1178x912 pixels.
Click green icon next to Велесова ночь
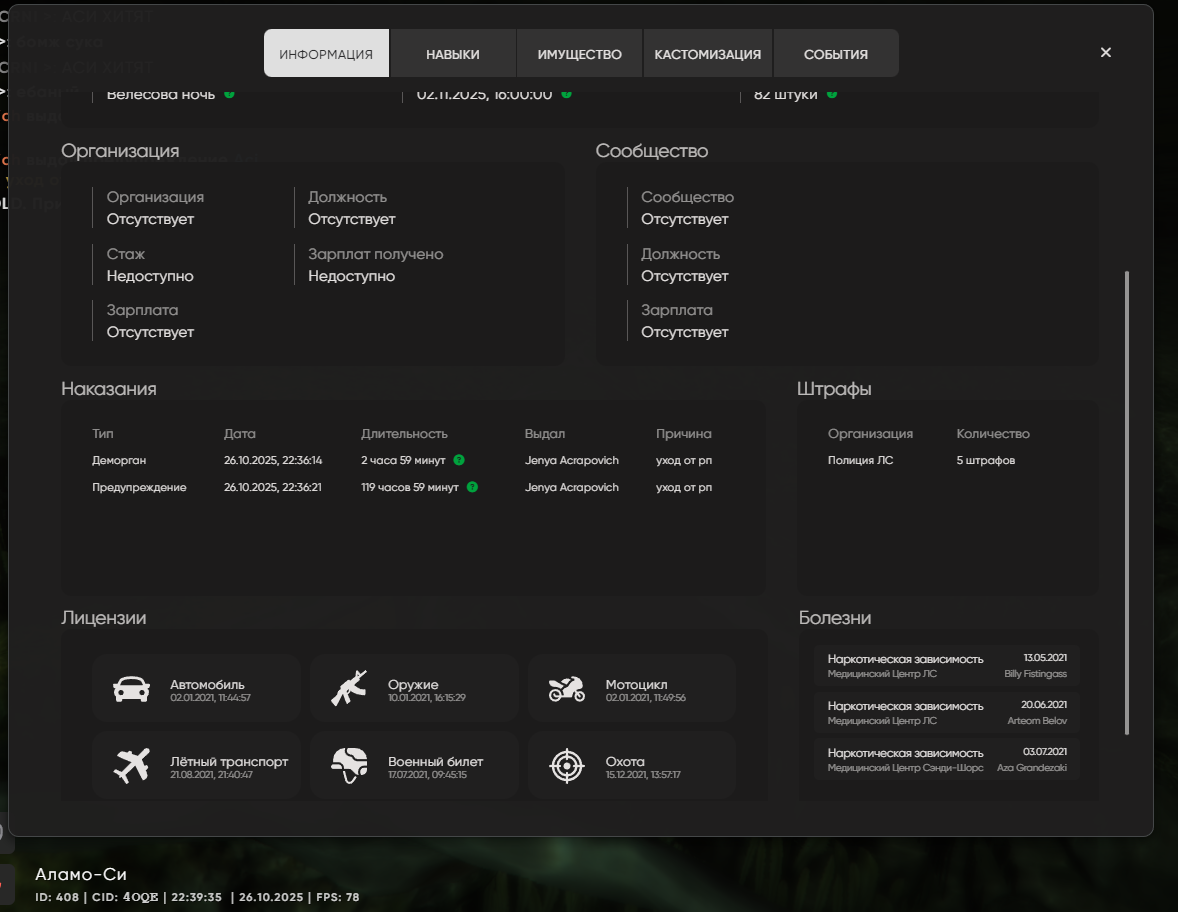pos(229,94)
